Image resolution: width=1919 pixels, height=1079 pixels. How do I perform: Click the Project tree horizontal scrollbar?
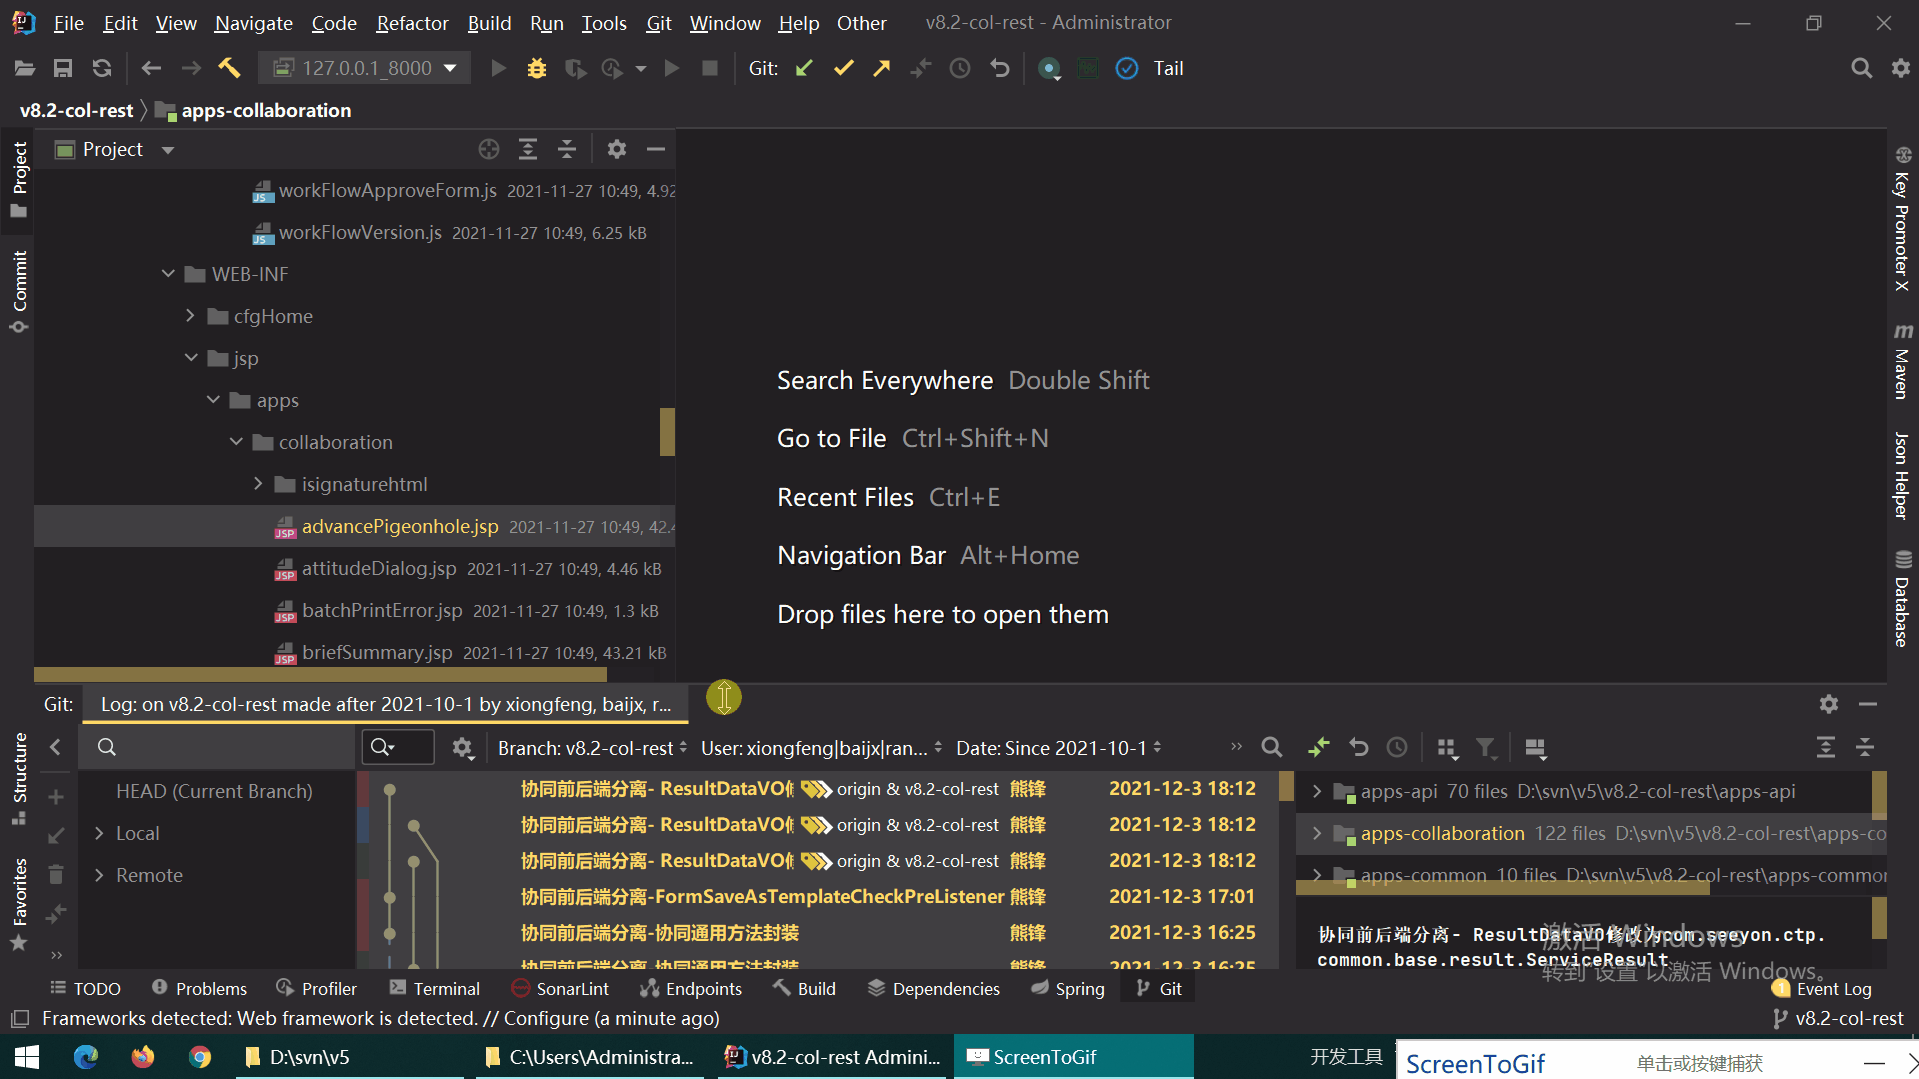[x=320, y=675]
